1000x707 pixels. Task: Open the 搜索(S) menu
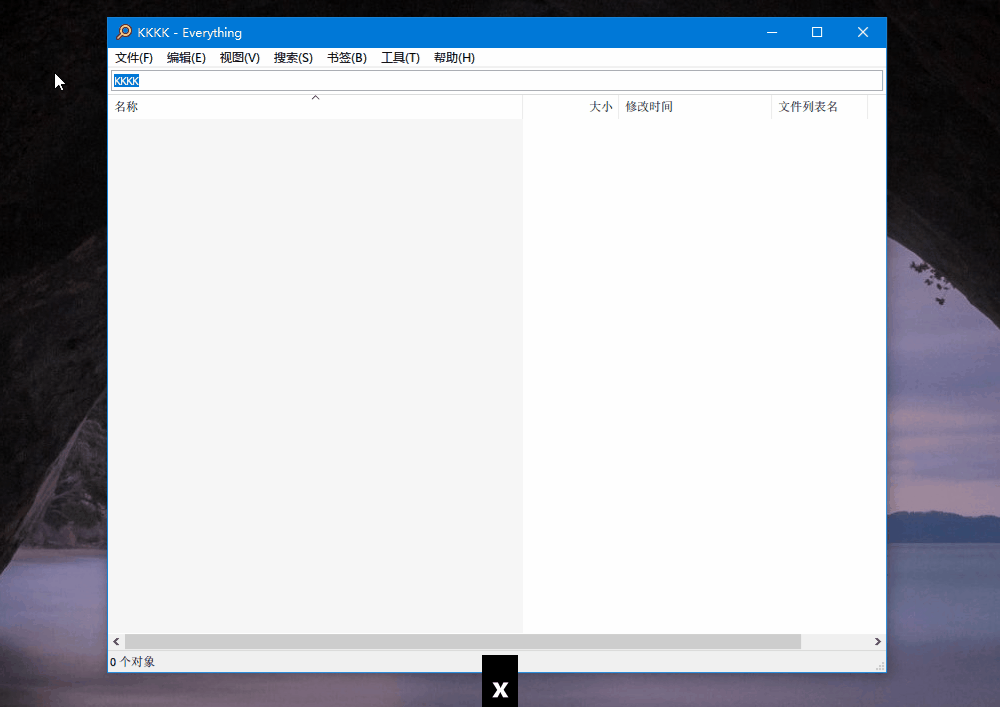(293, 58)
